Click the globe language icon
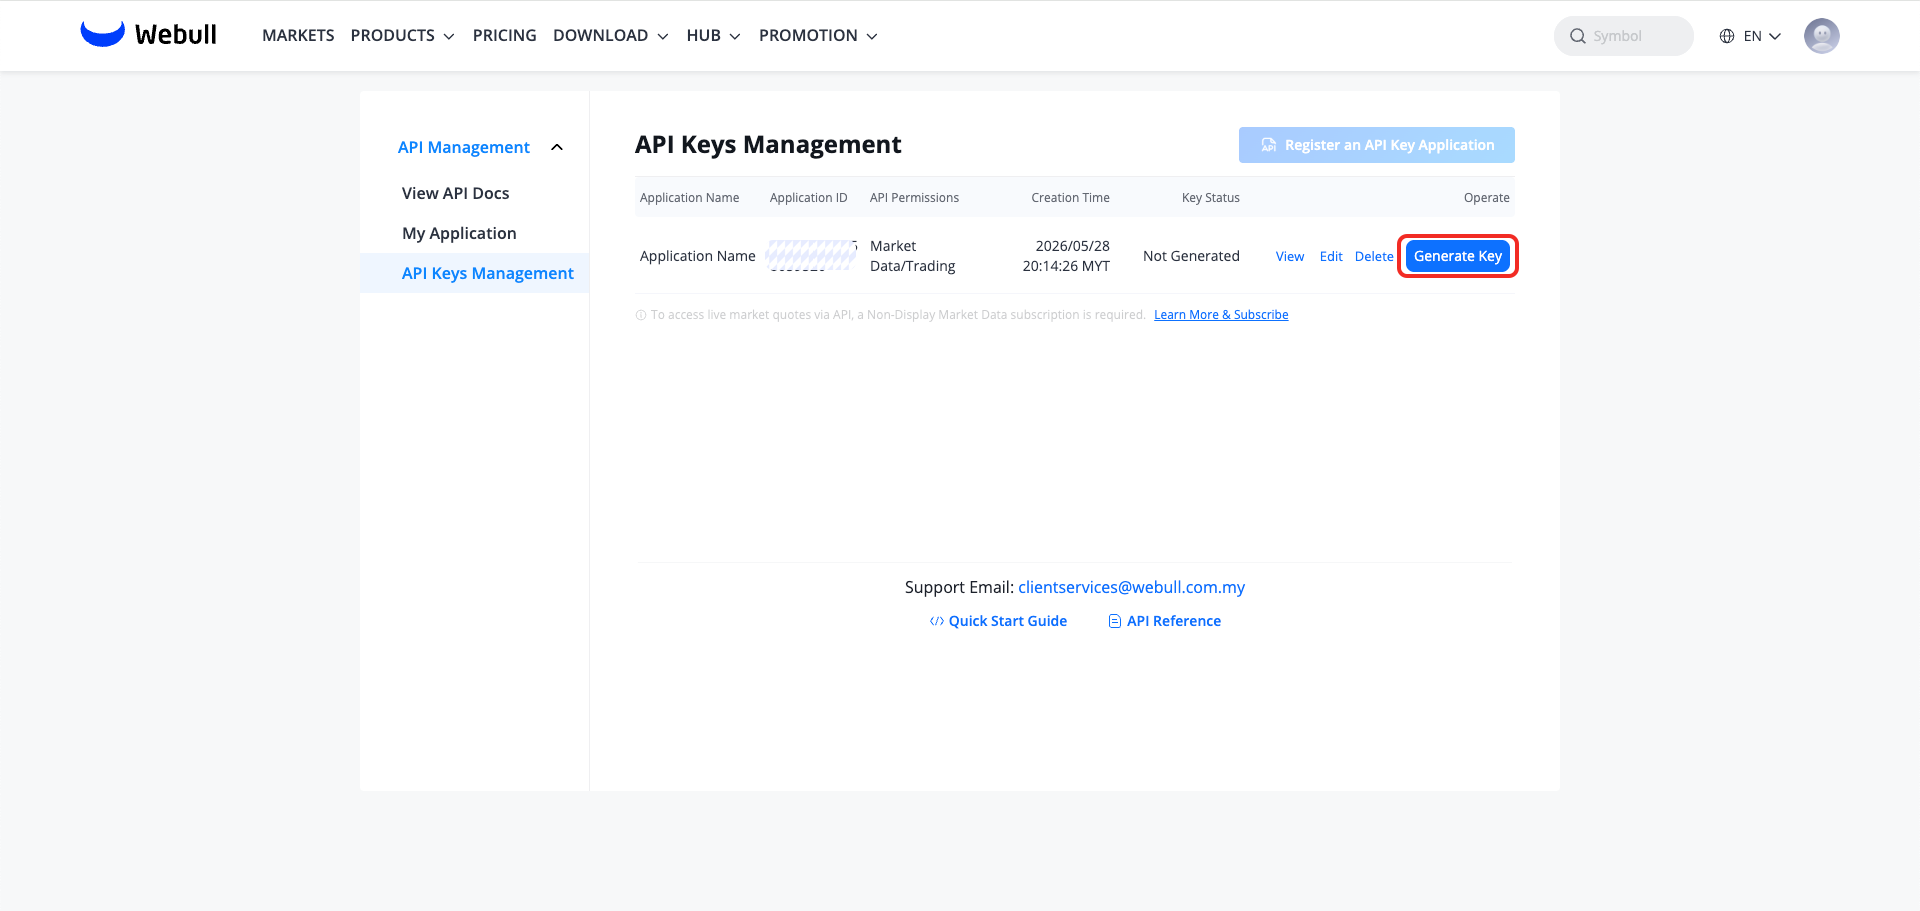 1727,36
